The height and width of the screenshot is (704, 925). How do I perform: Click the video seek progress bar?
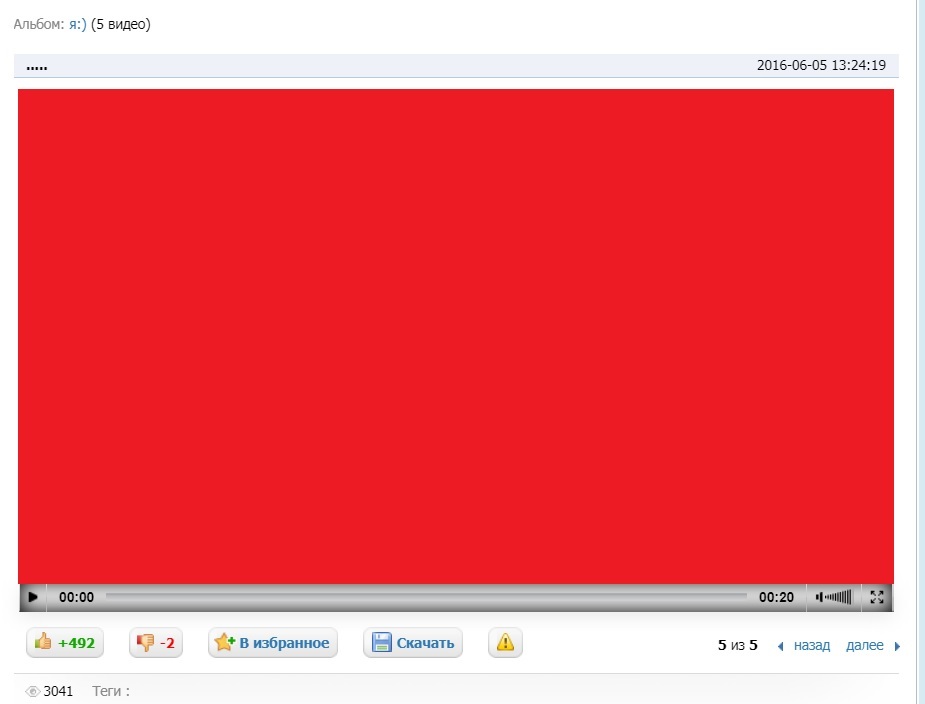click(426, 597)
